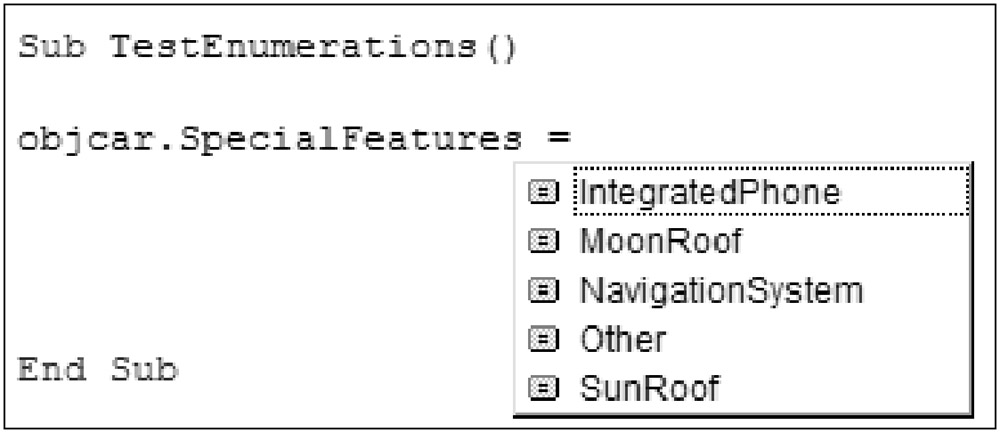
Task: Click the enum icon beside Other
Action: tap(543, 340)
